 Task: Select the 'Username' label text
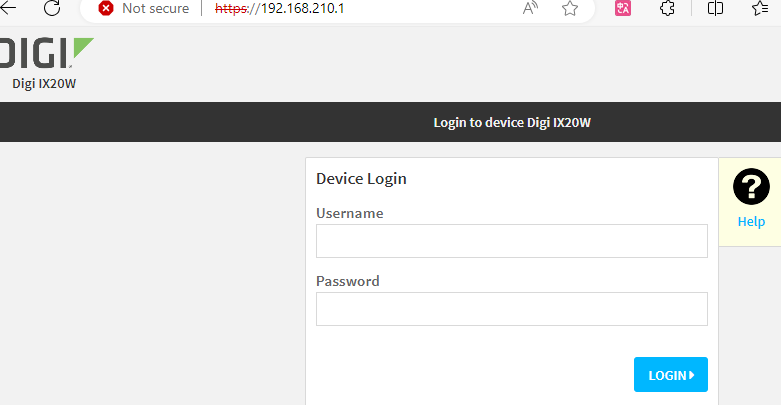pos(350,213)
